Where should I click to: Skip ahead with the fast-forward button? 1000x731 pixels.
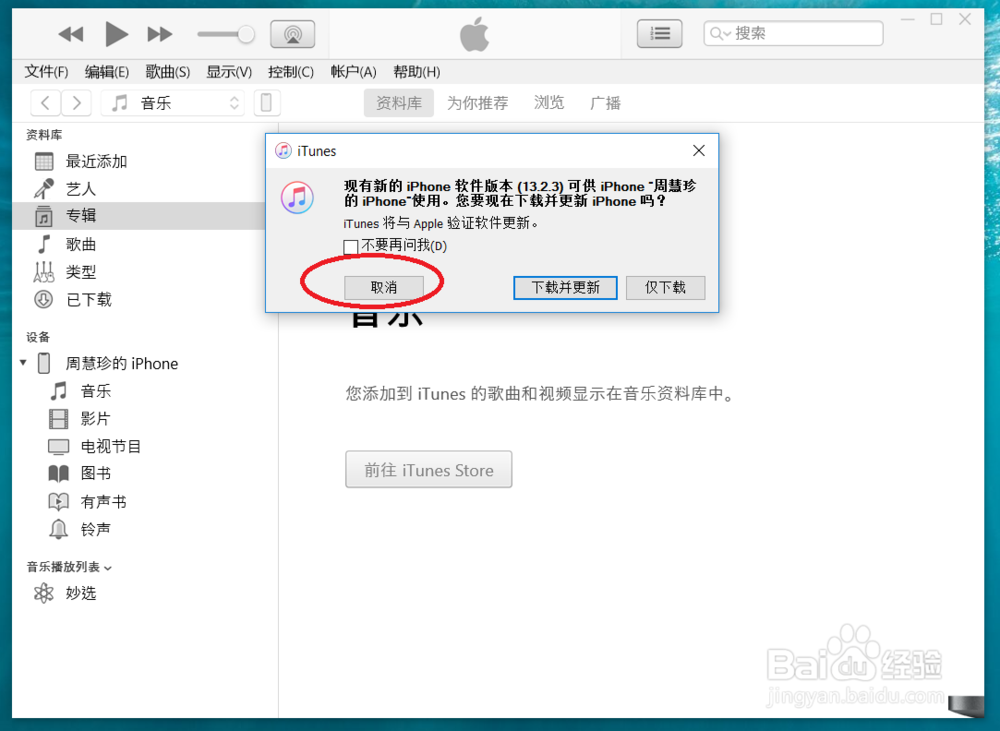(x=159, y=34)
